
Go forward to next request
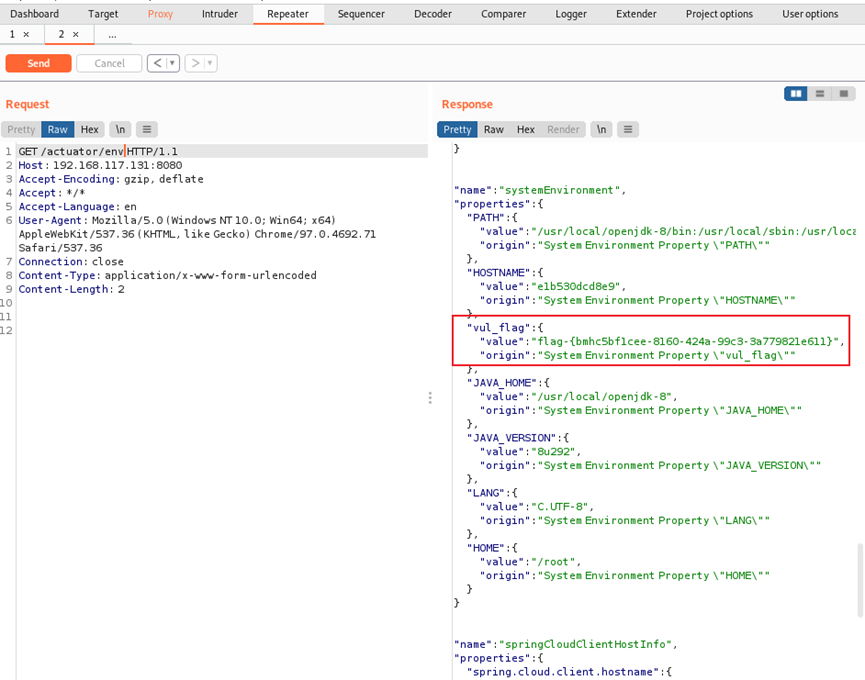pyautogui.click(x=195, y=63)
